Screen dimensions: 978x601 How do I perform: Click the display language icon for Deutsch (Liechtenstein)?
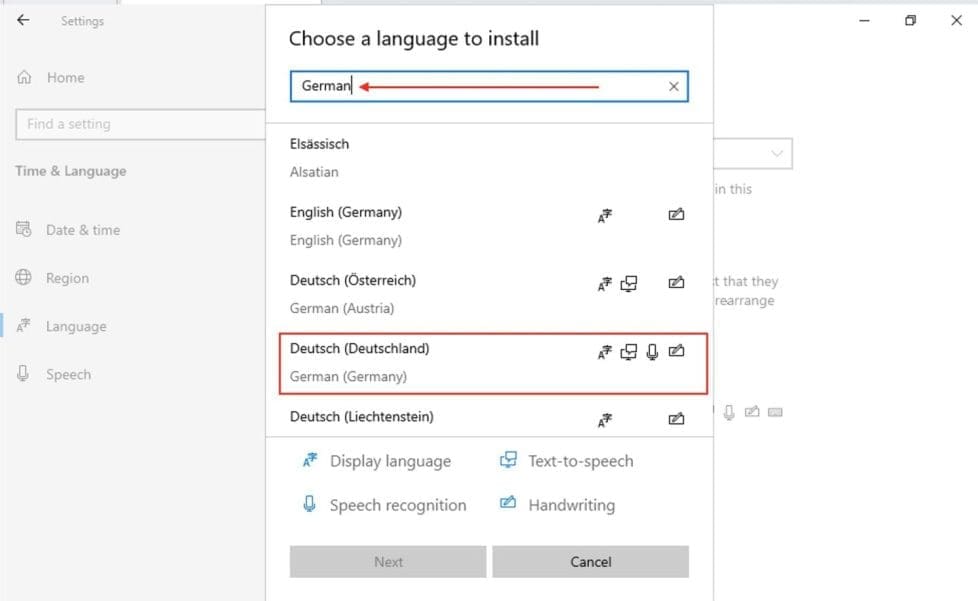(605, 419)
